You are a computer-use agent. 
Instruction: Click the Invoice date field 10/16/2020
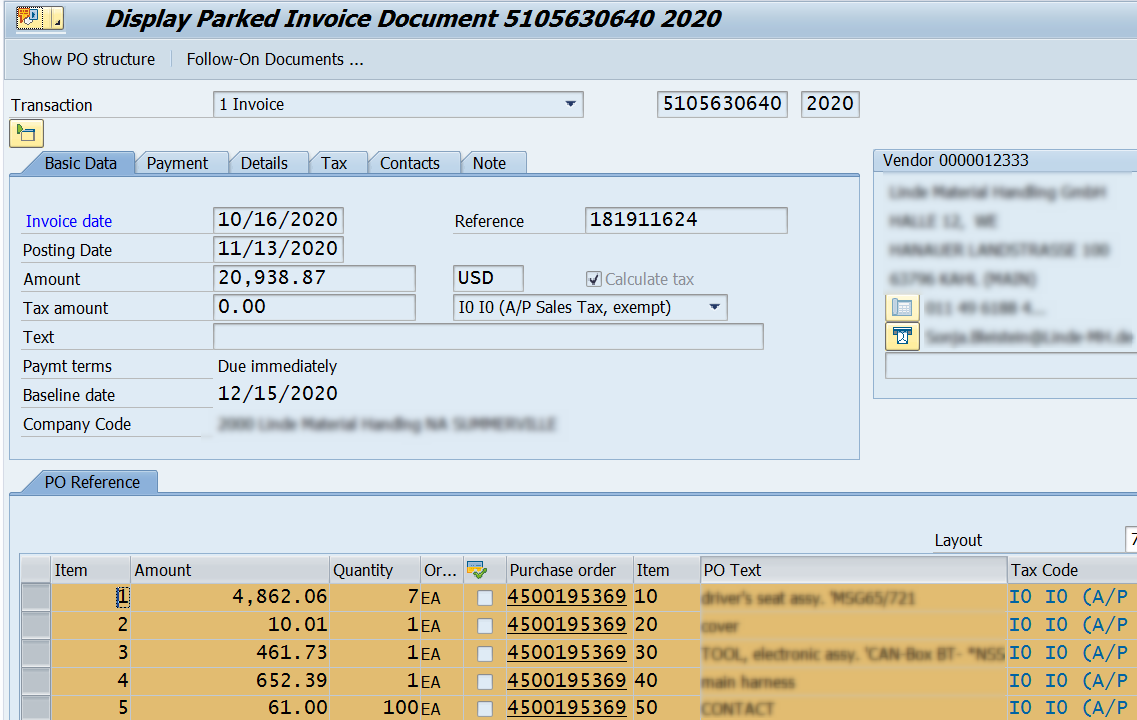point(278,220)
